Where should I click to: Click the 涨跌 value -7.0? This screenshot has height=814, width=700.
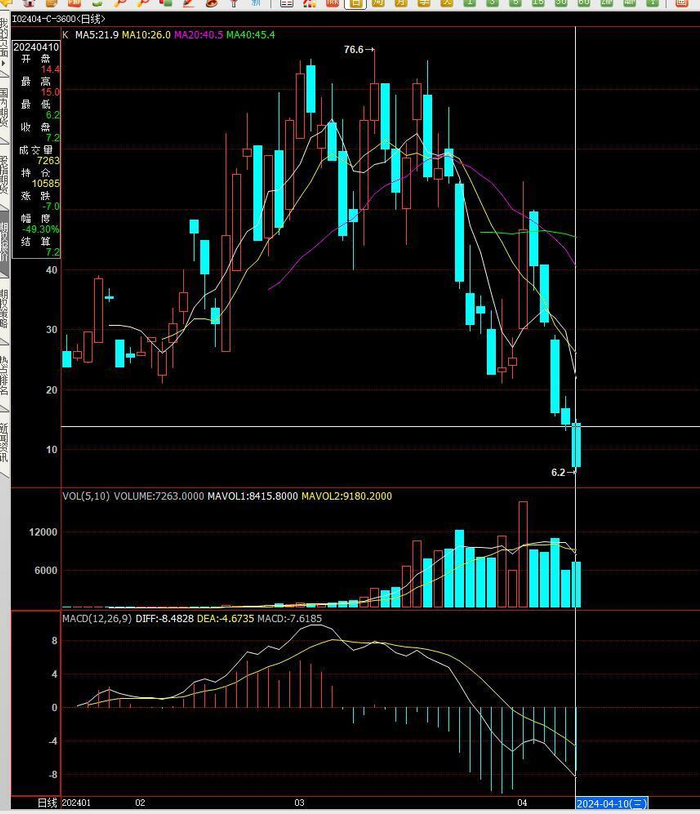coord(51,206)
